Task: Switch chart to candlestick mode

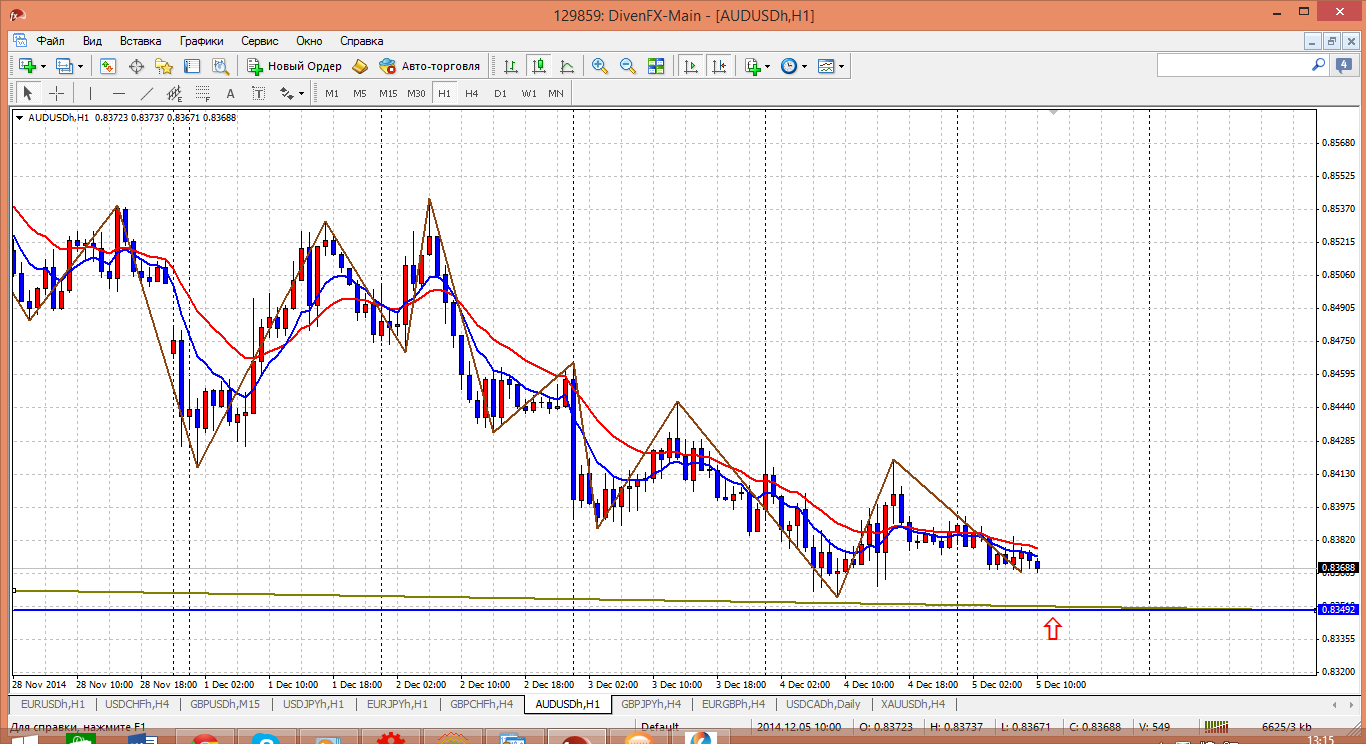Action: 539,66
